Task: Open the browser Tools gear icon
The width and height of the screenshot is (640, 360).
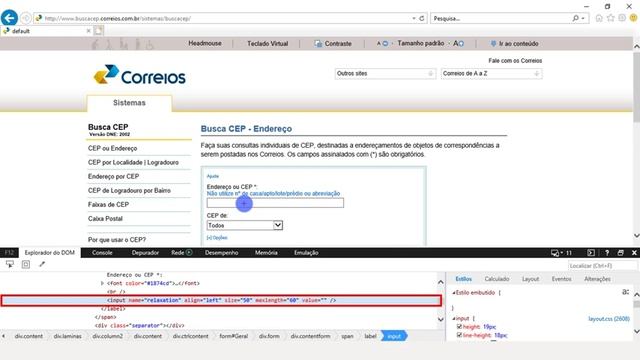Action: [622, 18]
